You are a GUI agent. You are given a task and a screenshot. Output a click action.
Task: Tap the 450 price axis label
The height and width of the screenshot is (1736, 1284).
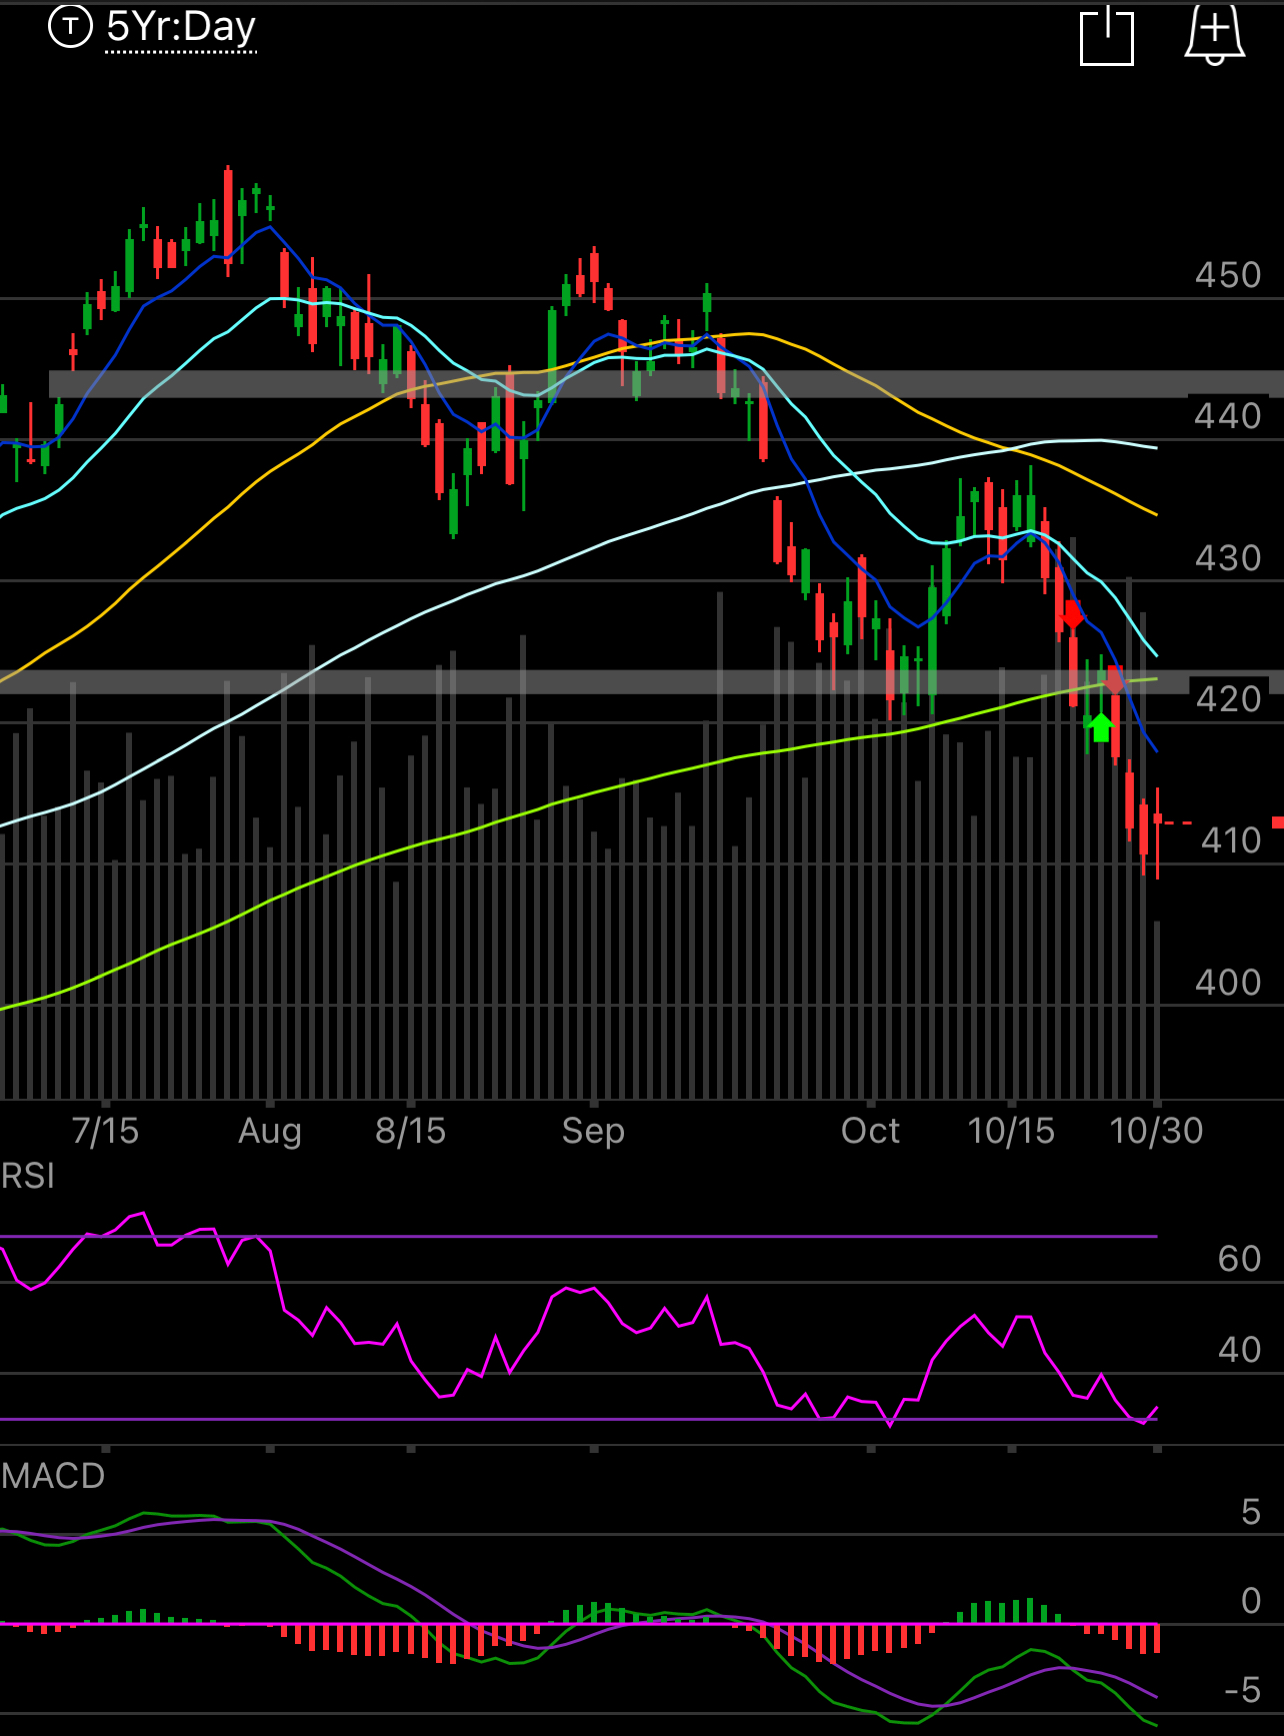pyautogui.click(x=1228, y=275)
